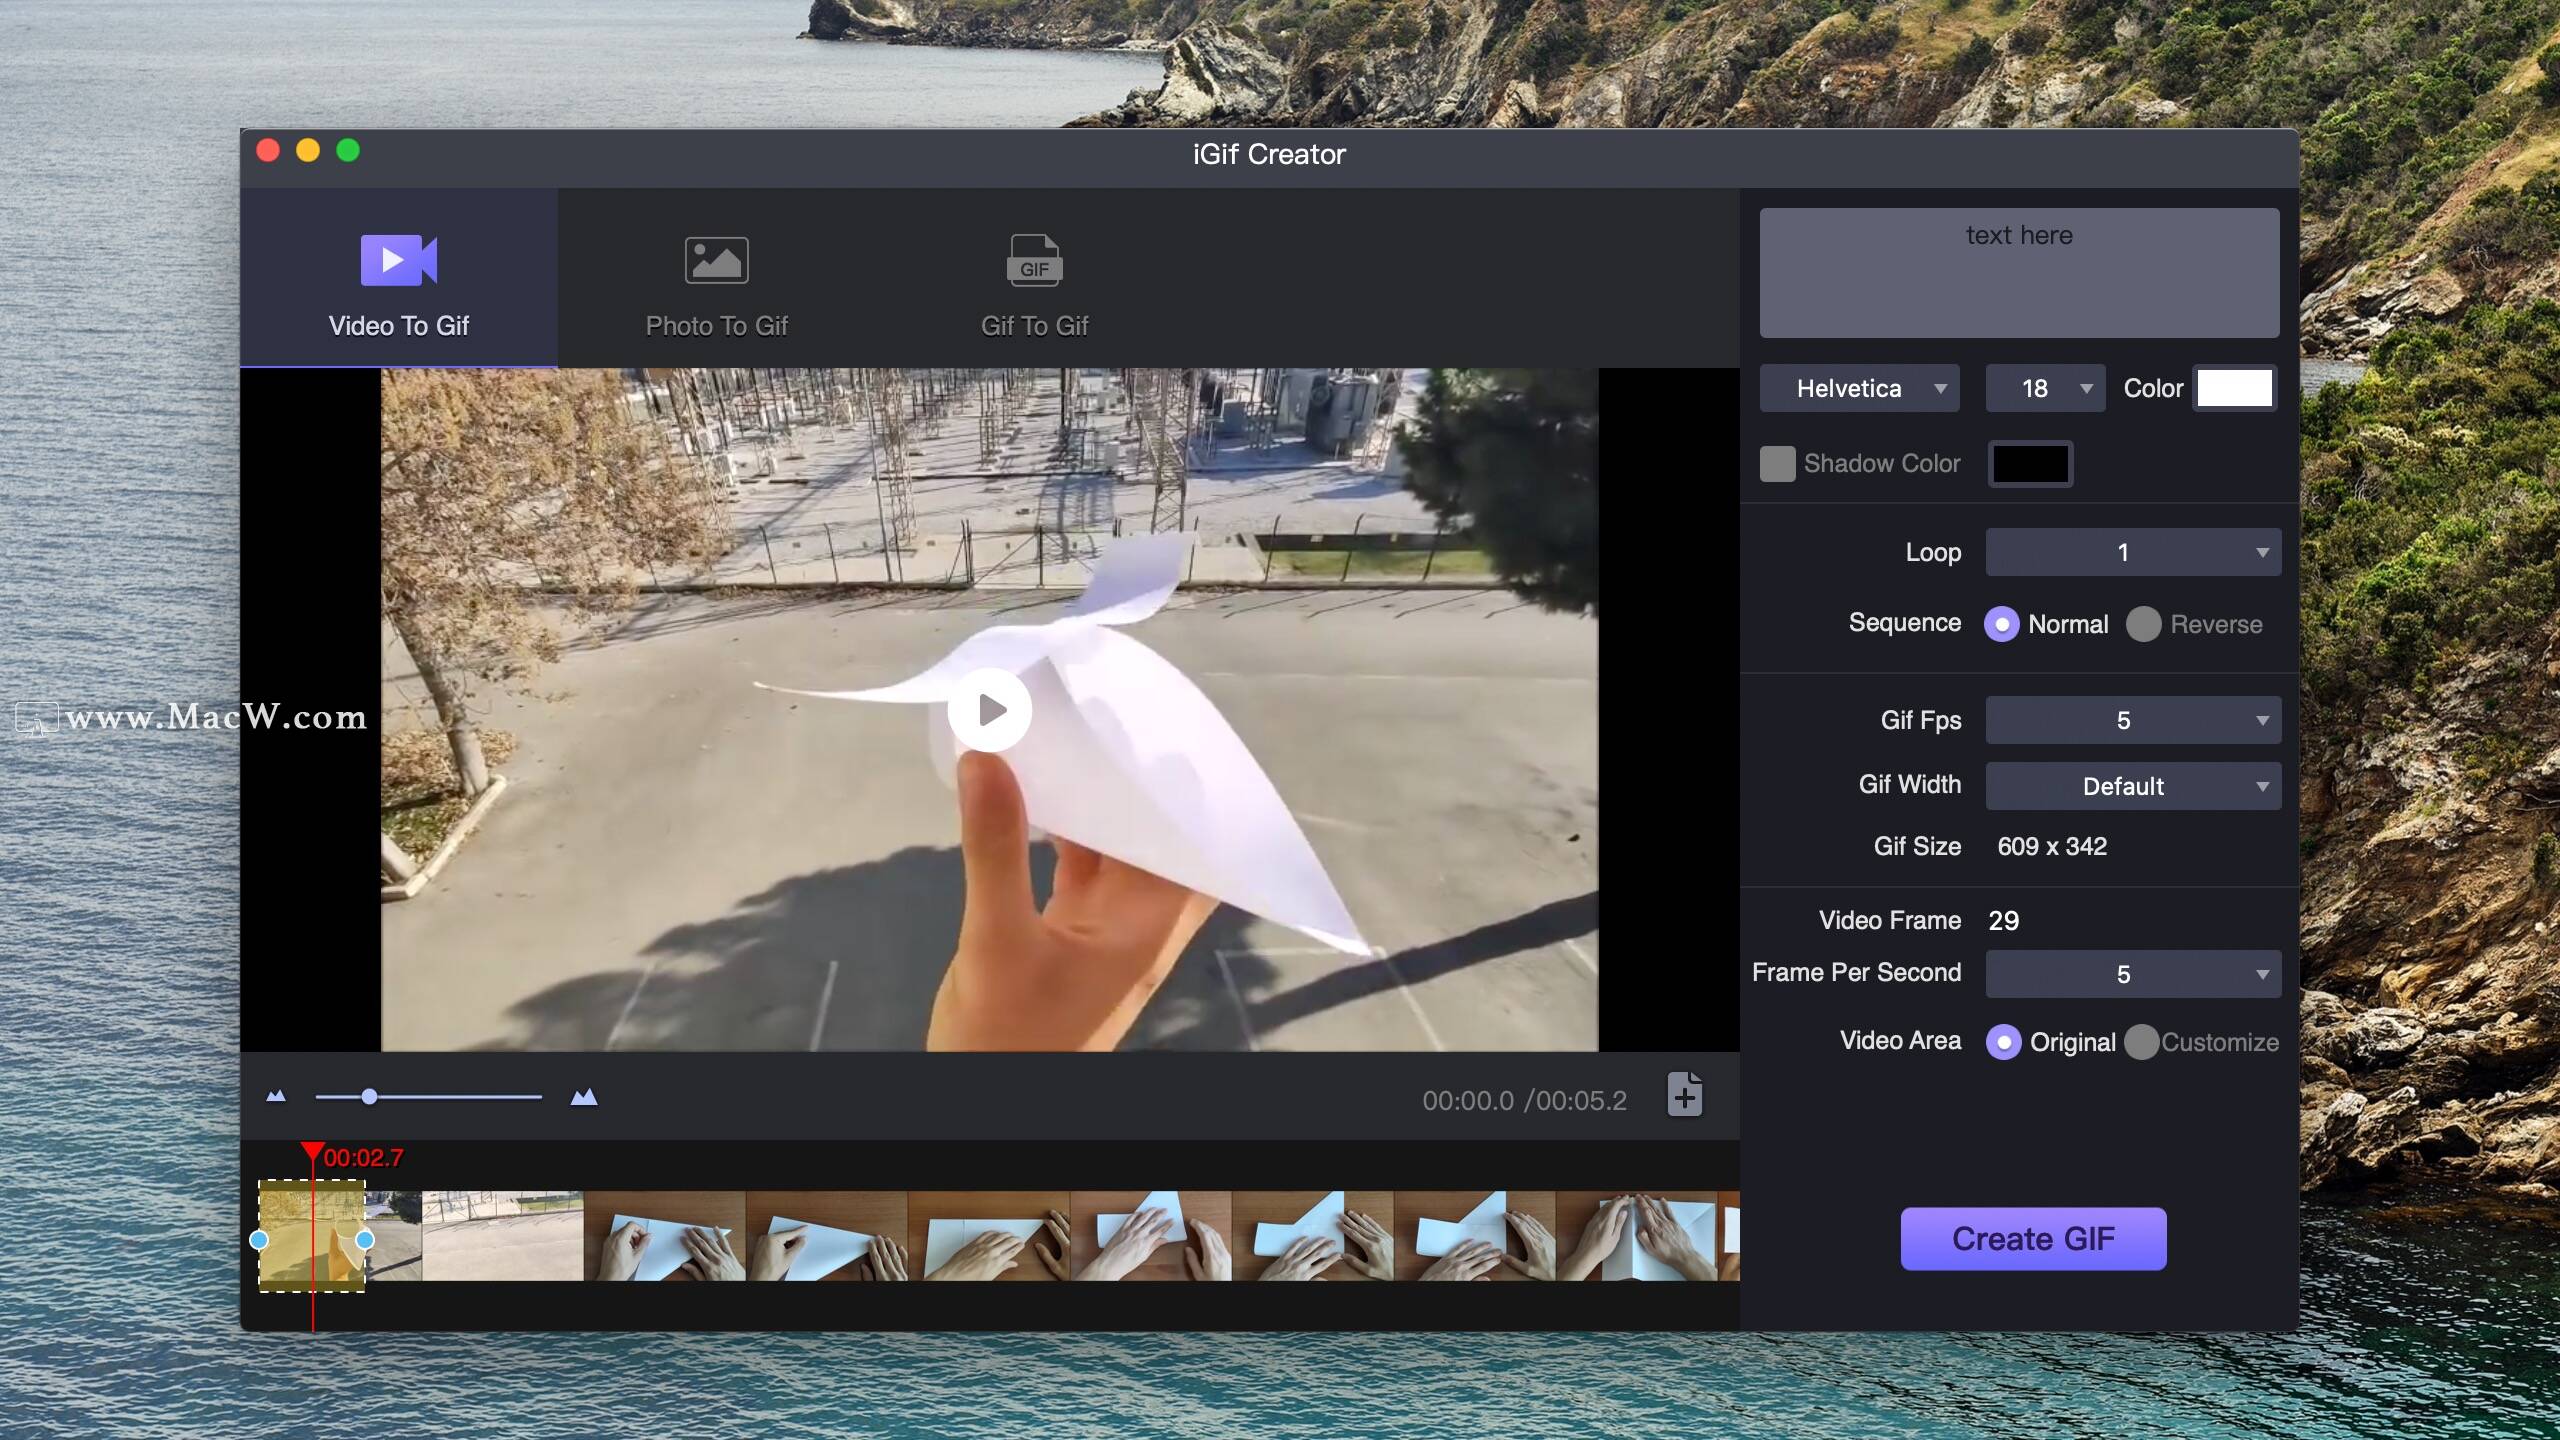Click the yellow selected clip region in the timeline

click(312, 1236)
